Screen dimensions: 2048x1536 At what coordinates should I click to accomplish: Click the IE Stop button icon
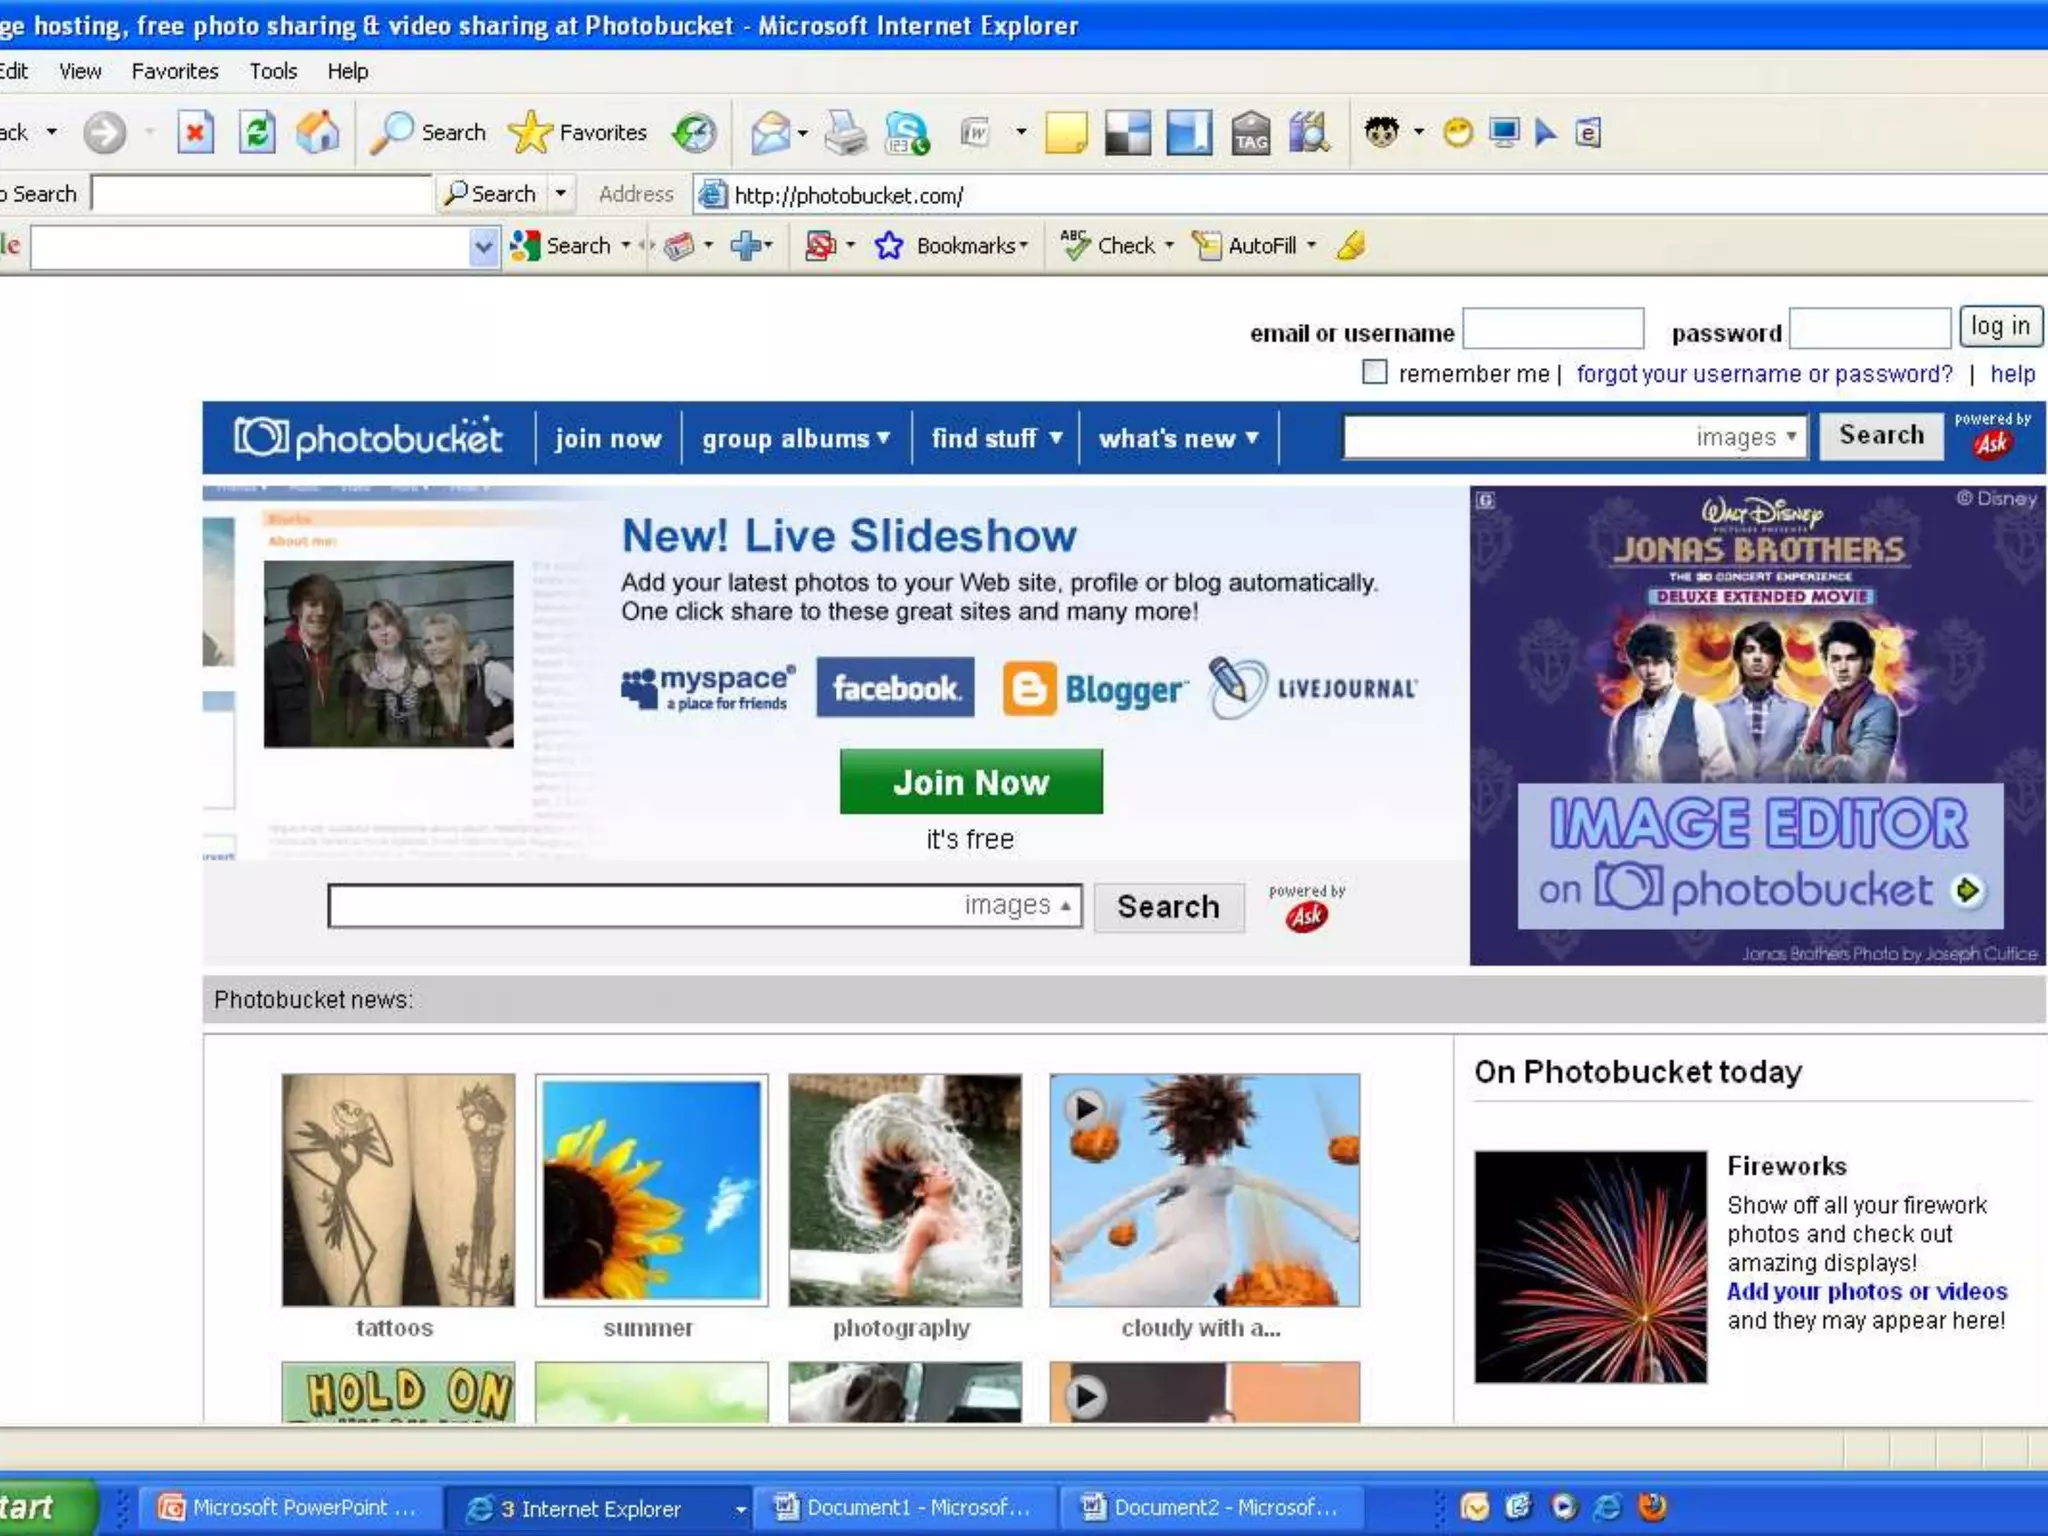tap(195, 132)
